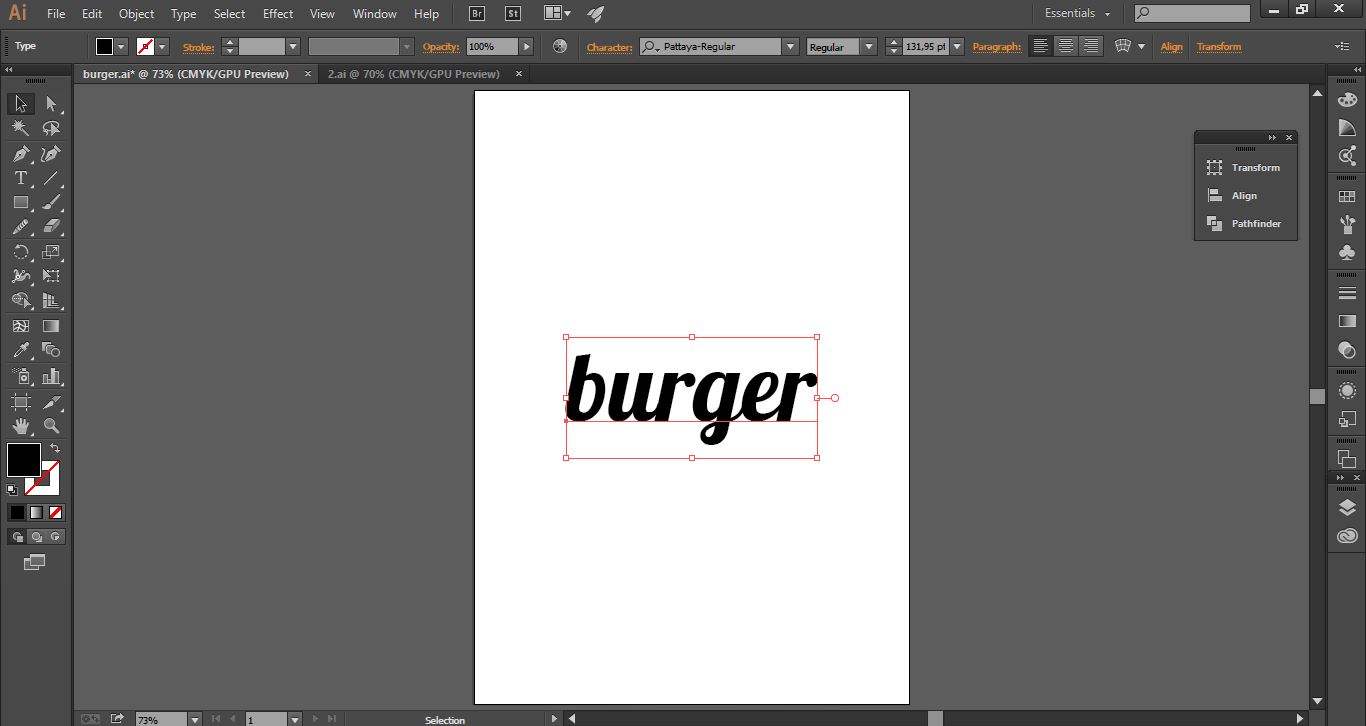Click the Align link in the control bar
This screenshot has height=726, width=1366.
click(1171, 46)
